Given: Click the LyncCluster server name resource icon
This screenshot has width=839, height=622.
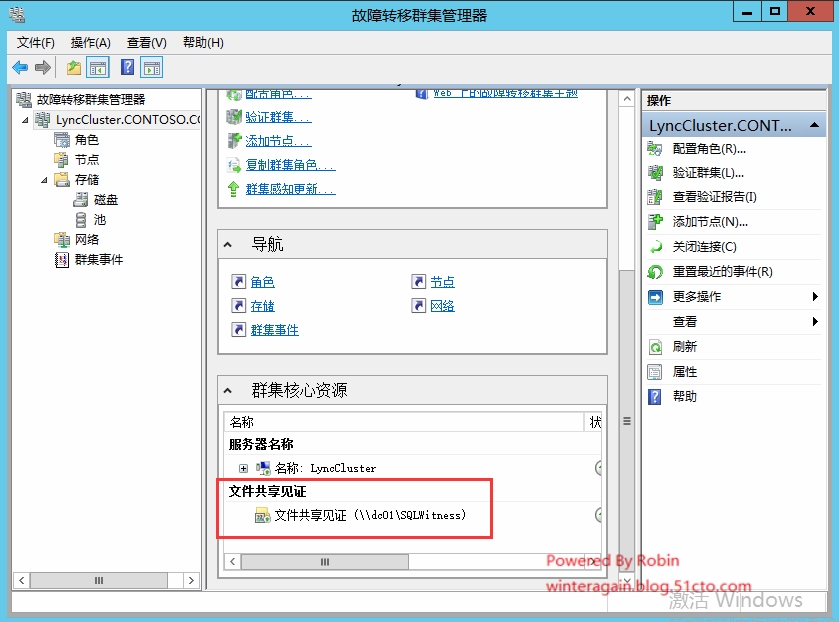Looking at the screenshot, I should click(263, 468).
